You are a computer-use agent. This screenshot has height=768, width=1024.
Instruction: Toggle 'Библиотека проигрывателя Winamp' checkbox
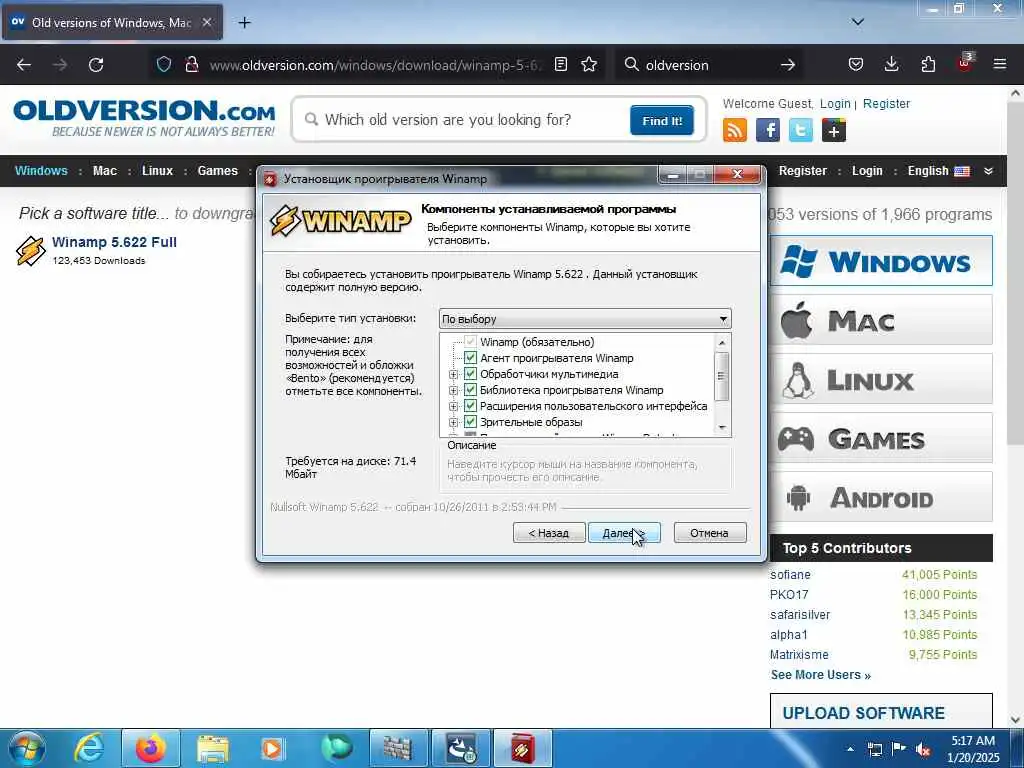coord(470,390)
